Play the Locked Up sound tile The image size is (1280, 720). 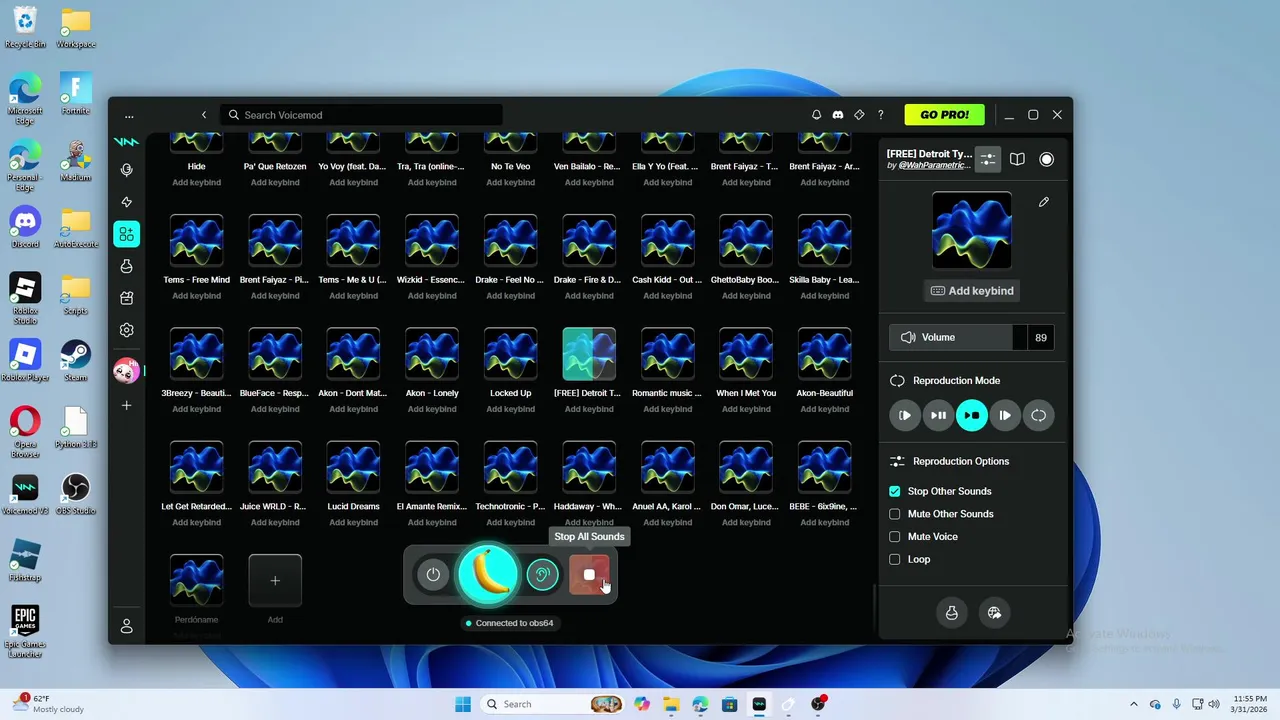pos(510,353)
